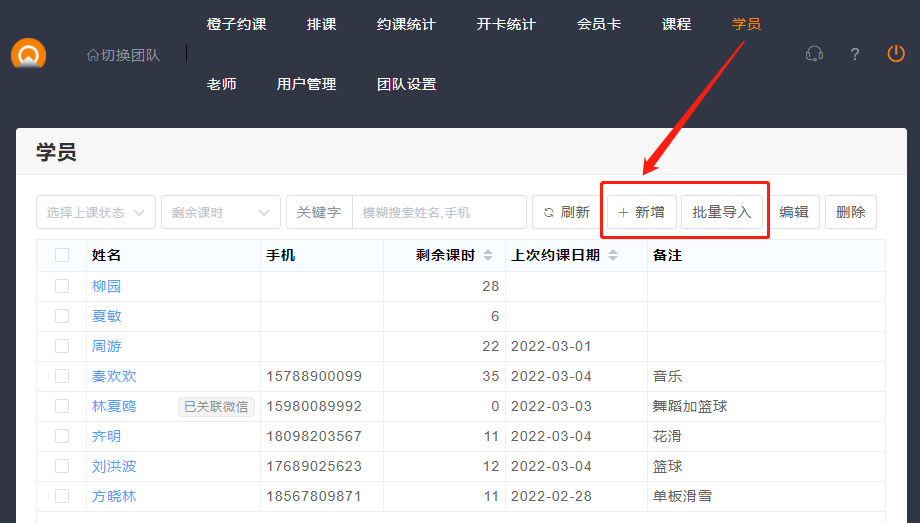Focus the keyword search input field
Image resolution: width=920 pixels, height=523 pixels.
click(x=439, y=212)
